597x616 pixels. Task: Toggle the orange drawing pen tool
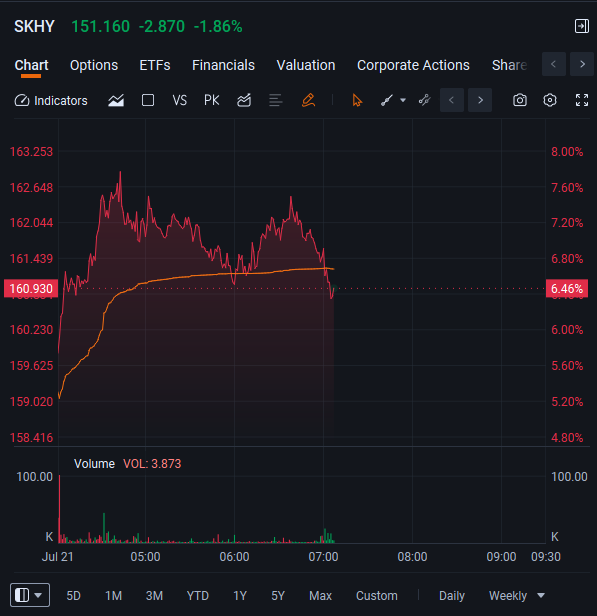(308, 100)
